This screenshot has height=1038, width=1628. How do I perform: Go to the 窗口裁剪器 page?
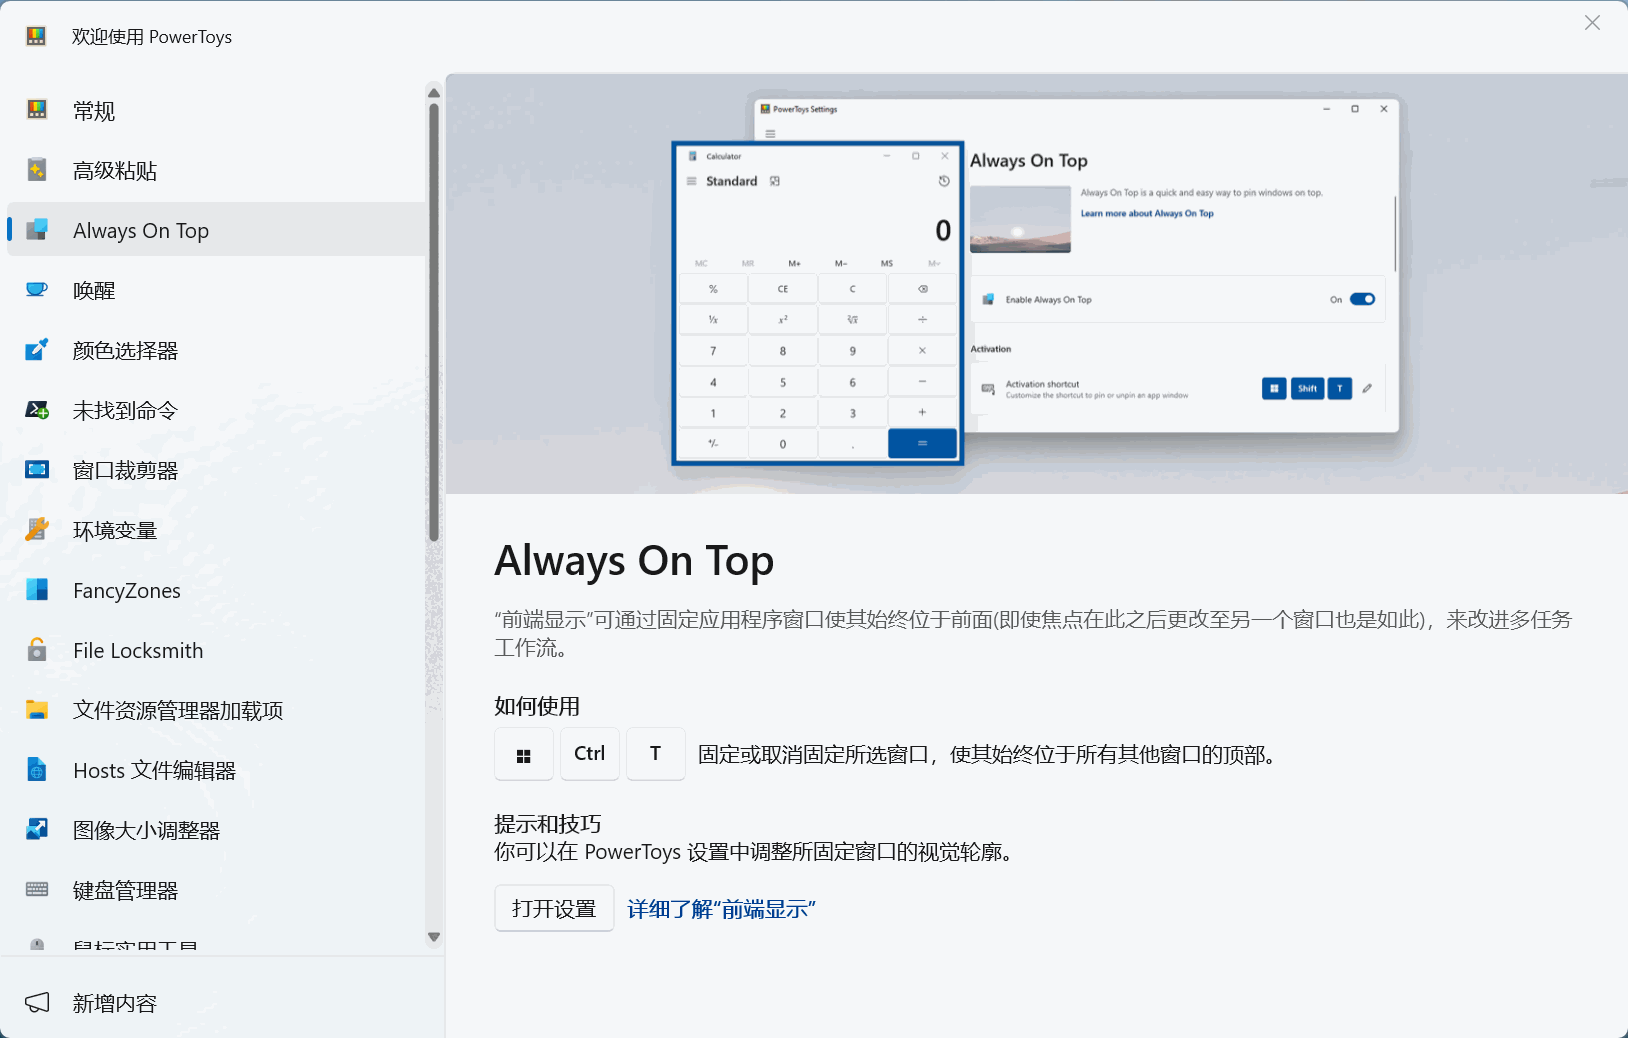tap(216, 470)
